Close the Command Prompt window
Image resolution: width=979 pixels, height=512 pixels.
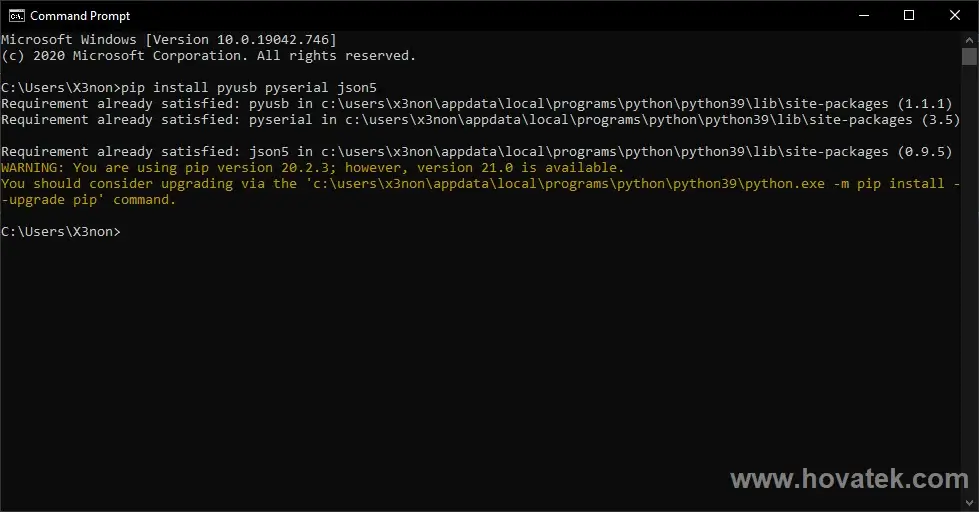pos(955,16)
